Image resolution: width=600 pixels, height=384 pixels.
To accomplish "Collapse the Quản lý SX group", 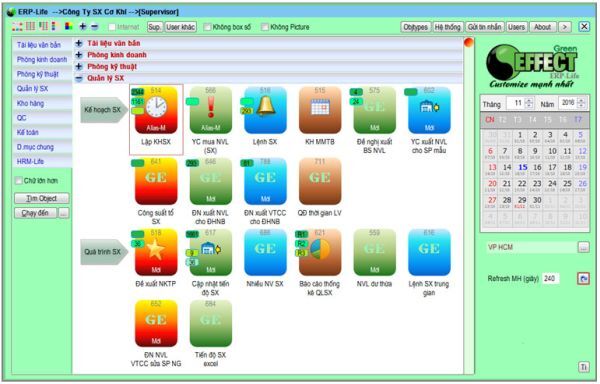I will pos(79,78).
